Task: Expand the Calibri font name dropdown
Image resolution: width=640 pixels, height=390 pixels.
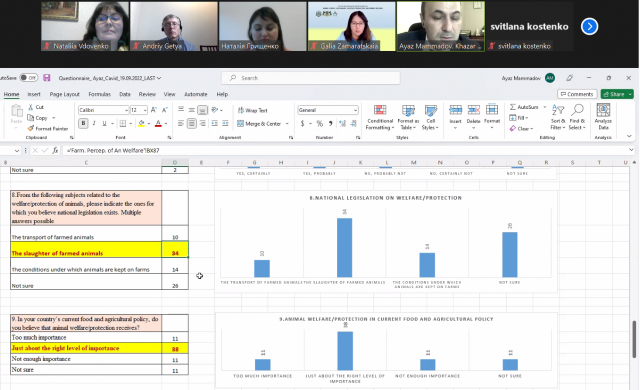Action: [126, 110]
